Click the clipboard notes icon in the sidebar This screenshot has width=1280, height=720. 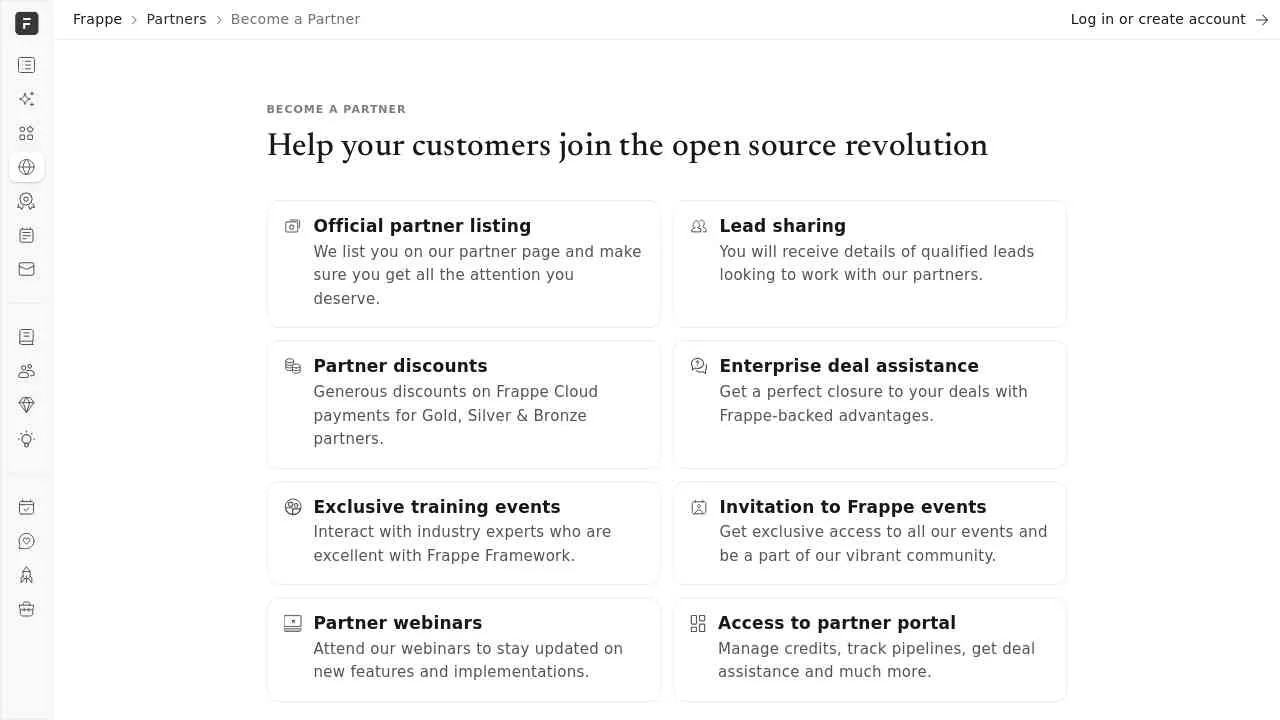[26, 235]
